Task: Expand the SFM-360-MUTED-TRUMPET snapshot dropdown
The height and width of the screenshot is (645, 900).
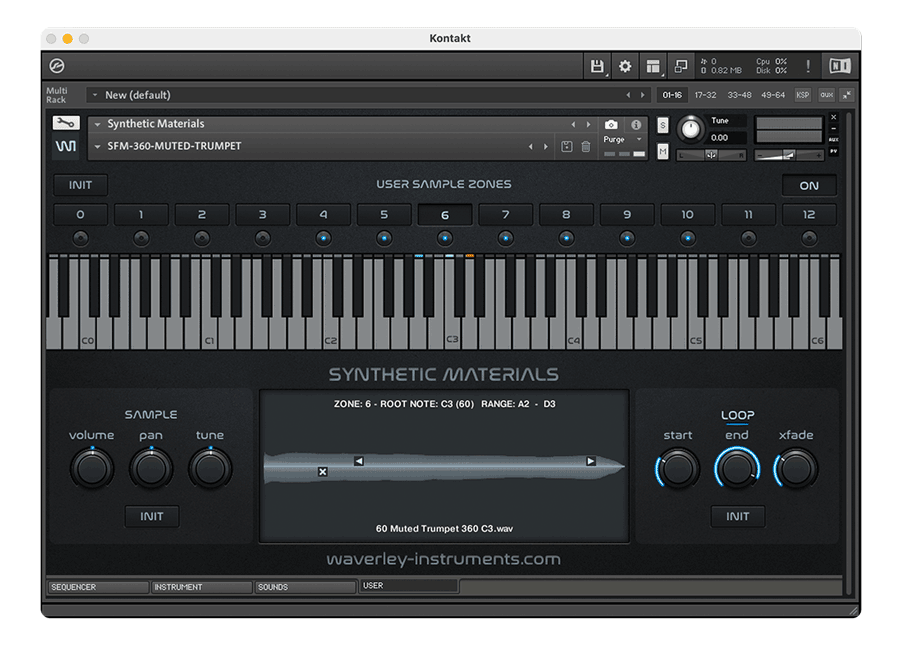Action: [98, 146]
